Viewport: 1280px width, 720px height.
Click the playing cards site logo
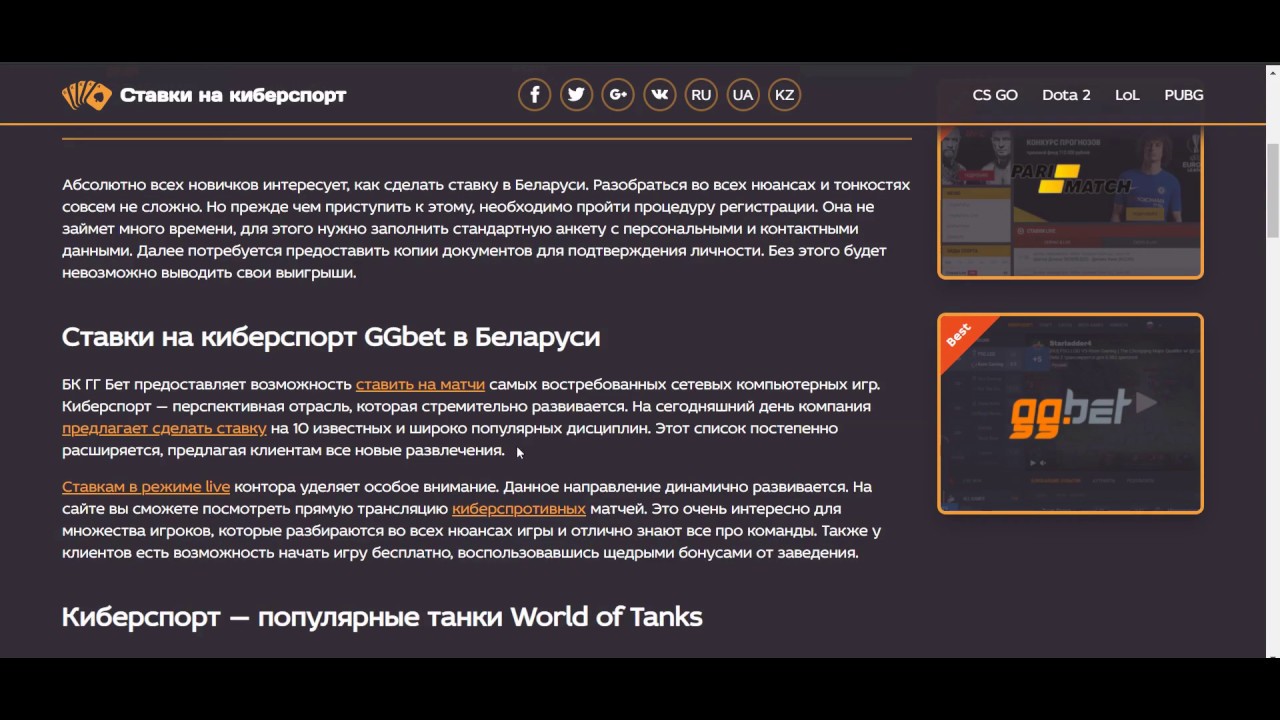click(x=86, y=95)
